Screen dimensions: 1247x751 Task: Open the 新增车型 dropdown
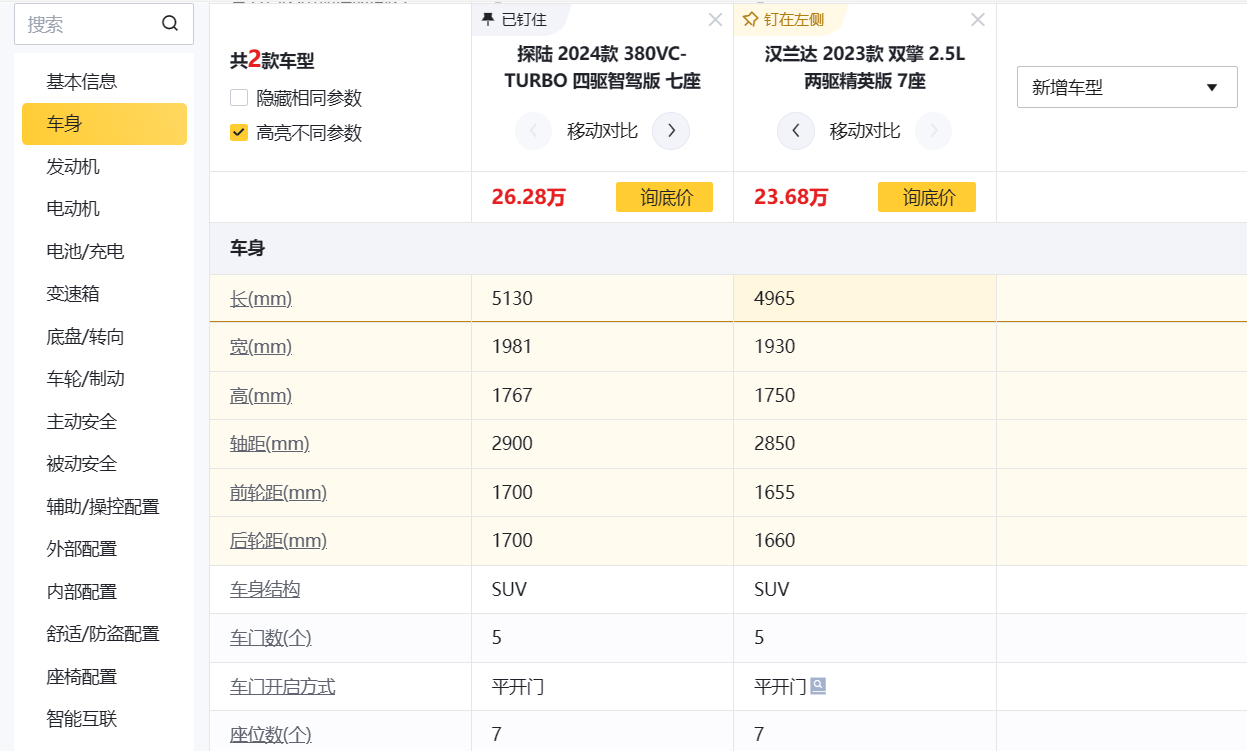(1127, 87)
